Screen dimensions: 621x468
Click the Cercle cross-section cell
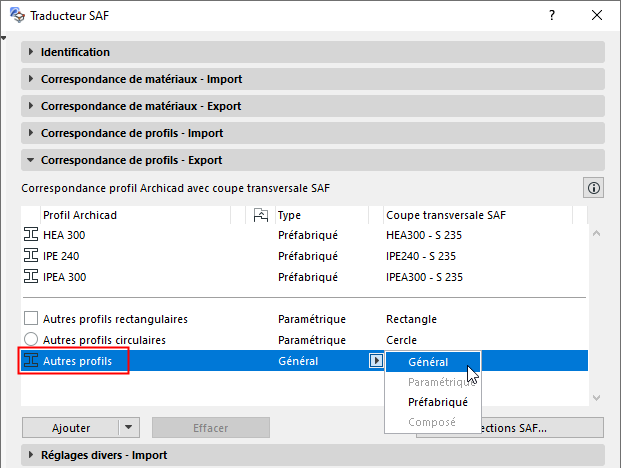(401, 340)
